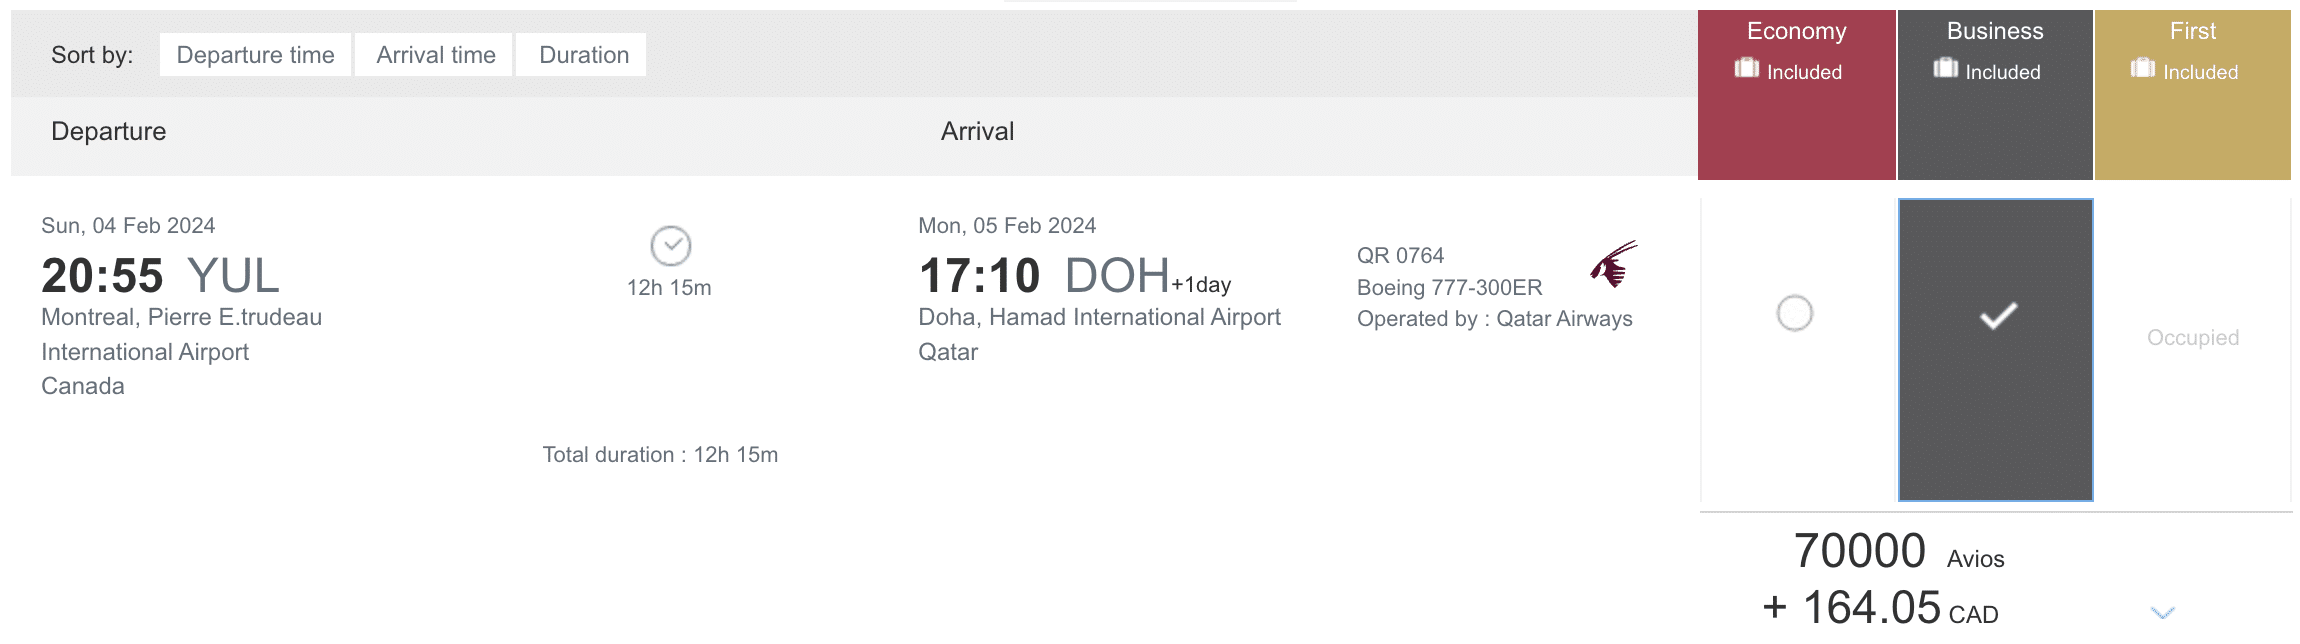Viewport: 2300px width, 644px height.
Task: Click the Arrival column header
Action: coord(977,132)
